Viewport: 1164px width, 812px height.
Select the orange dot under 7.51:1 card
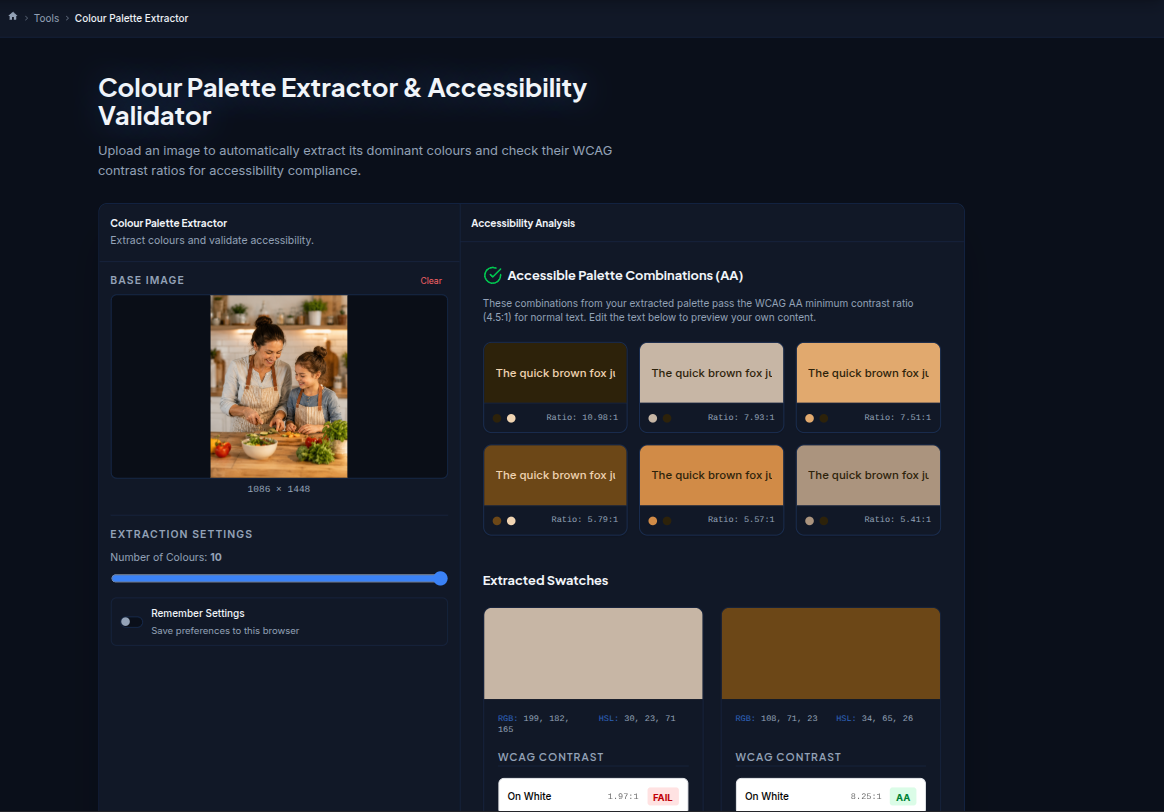pyautogui.click(x=809, y=418)
